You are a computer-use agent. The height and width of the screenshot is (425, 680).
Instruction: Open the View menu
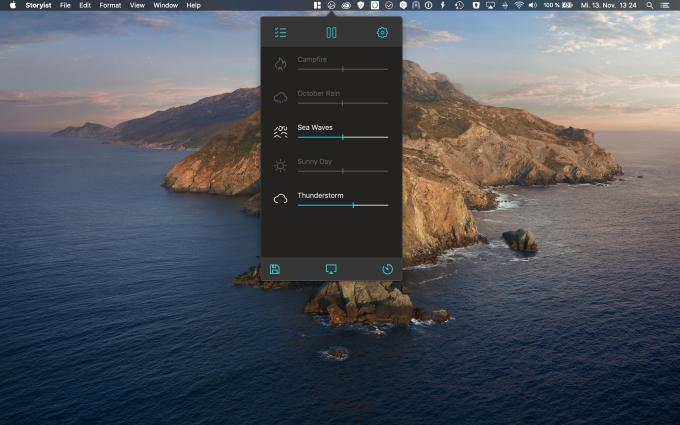tap(137, 5)
